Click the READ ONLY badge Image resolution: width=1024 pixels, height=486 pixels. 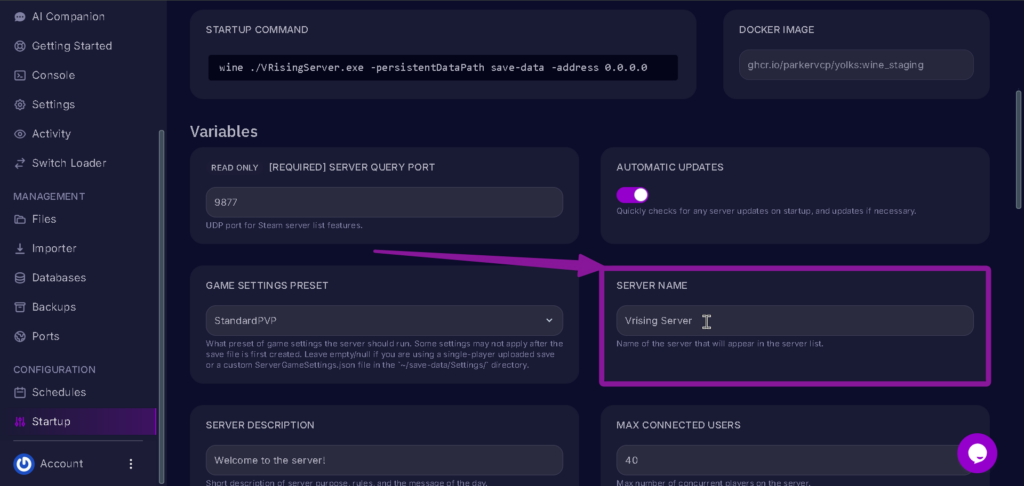click(235, 168)
